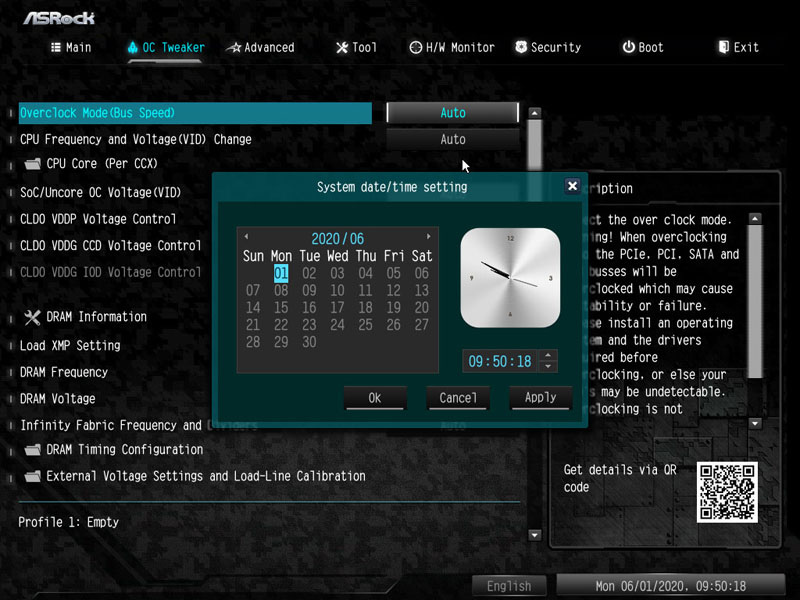Switch to the Security tab
Screen dimensions: 800x600
(548, 47)
